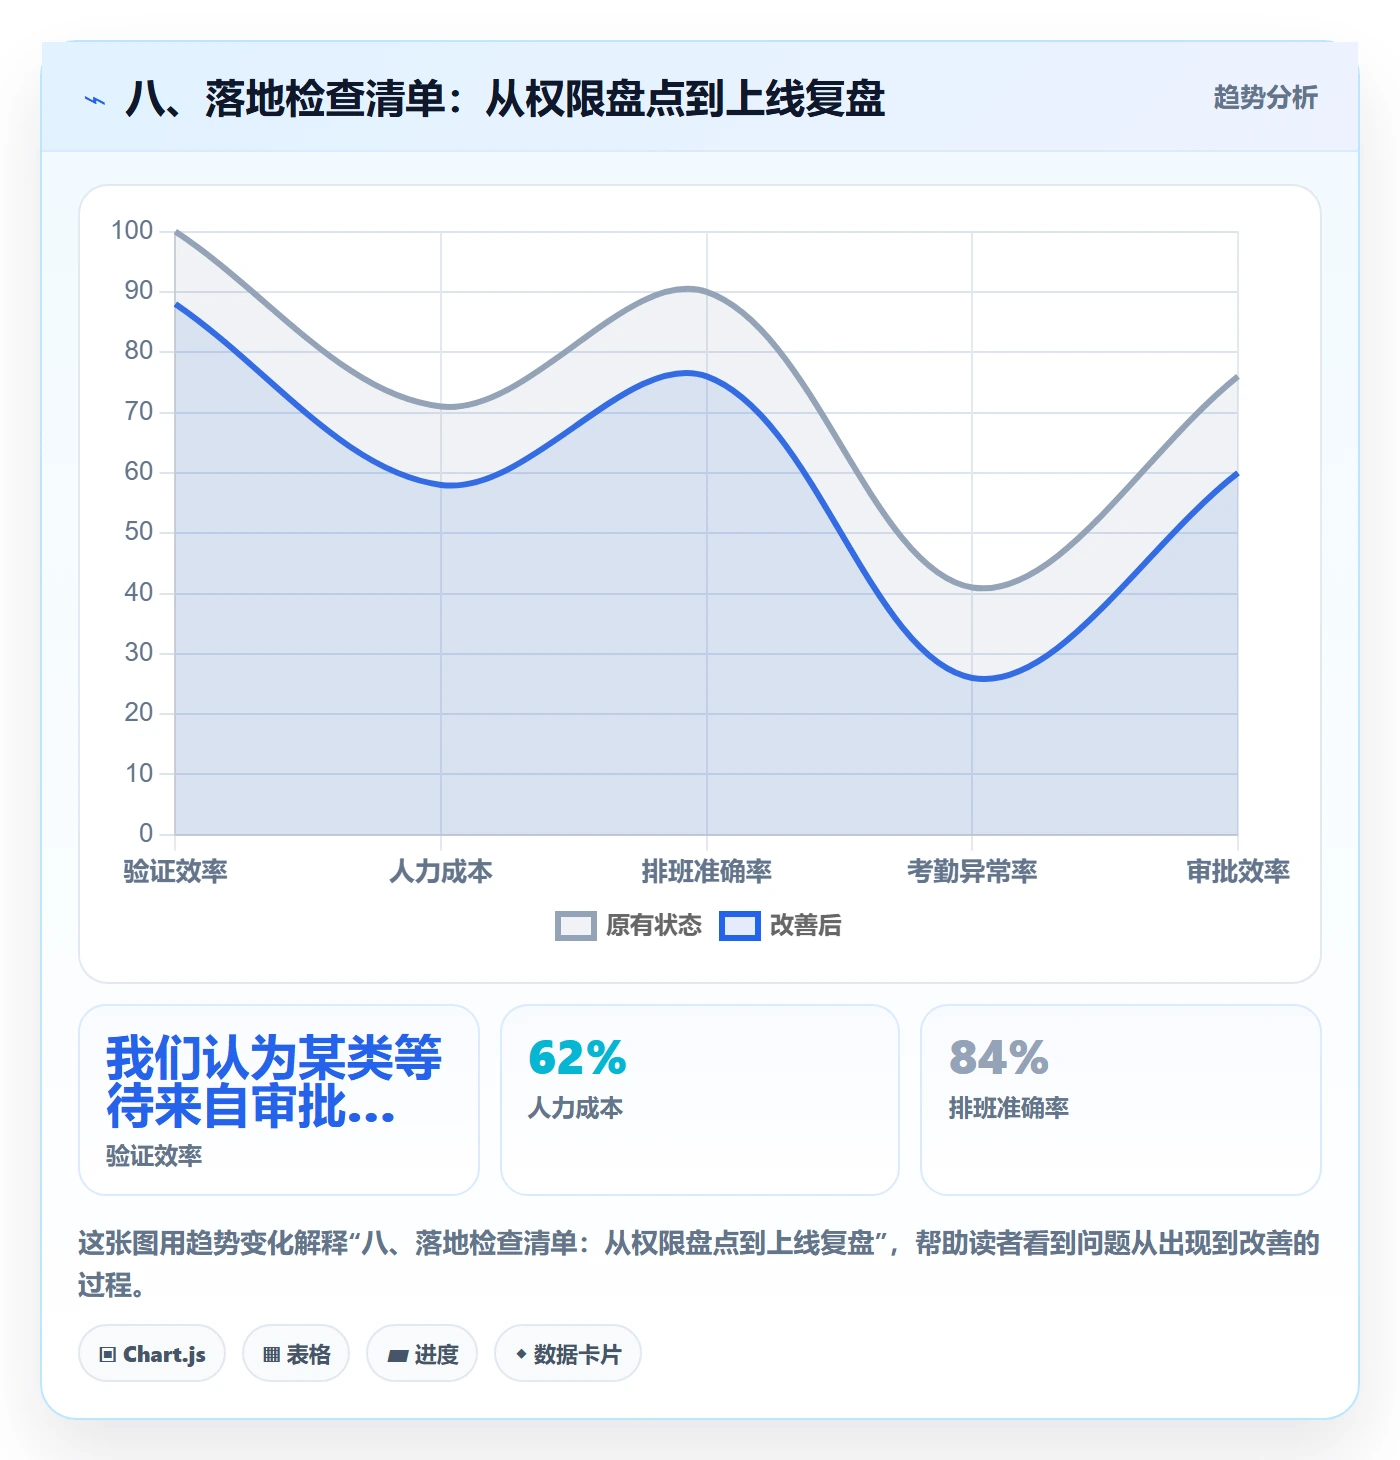The width and height of the screenshot is (1400, 1460).
Task: Open the 验证效率 data card
Action: pyautogui.click(x=279, y=1100)
